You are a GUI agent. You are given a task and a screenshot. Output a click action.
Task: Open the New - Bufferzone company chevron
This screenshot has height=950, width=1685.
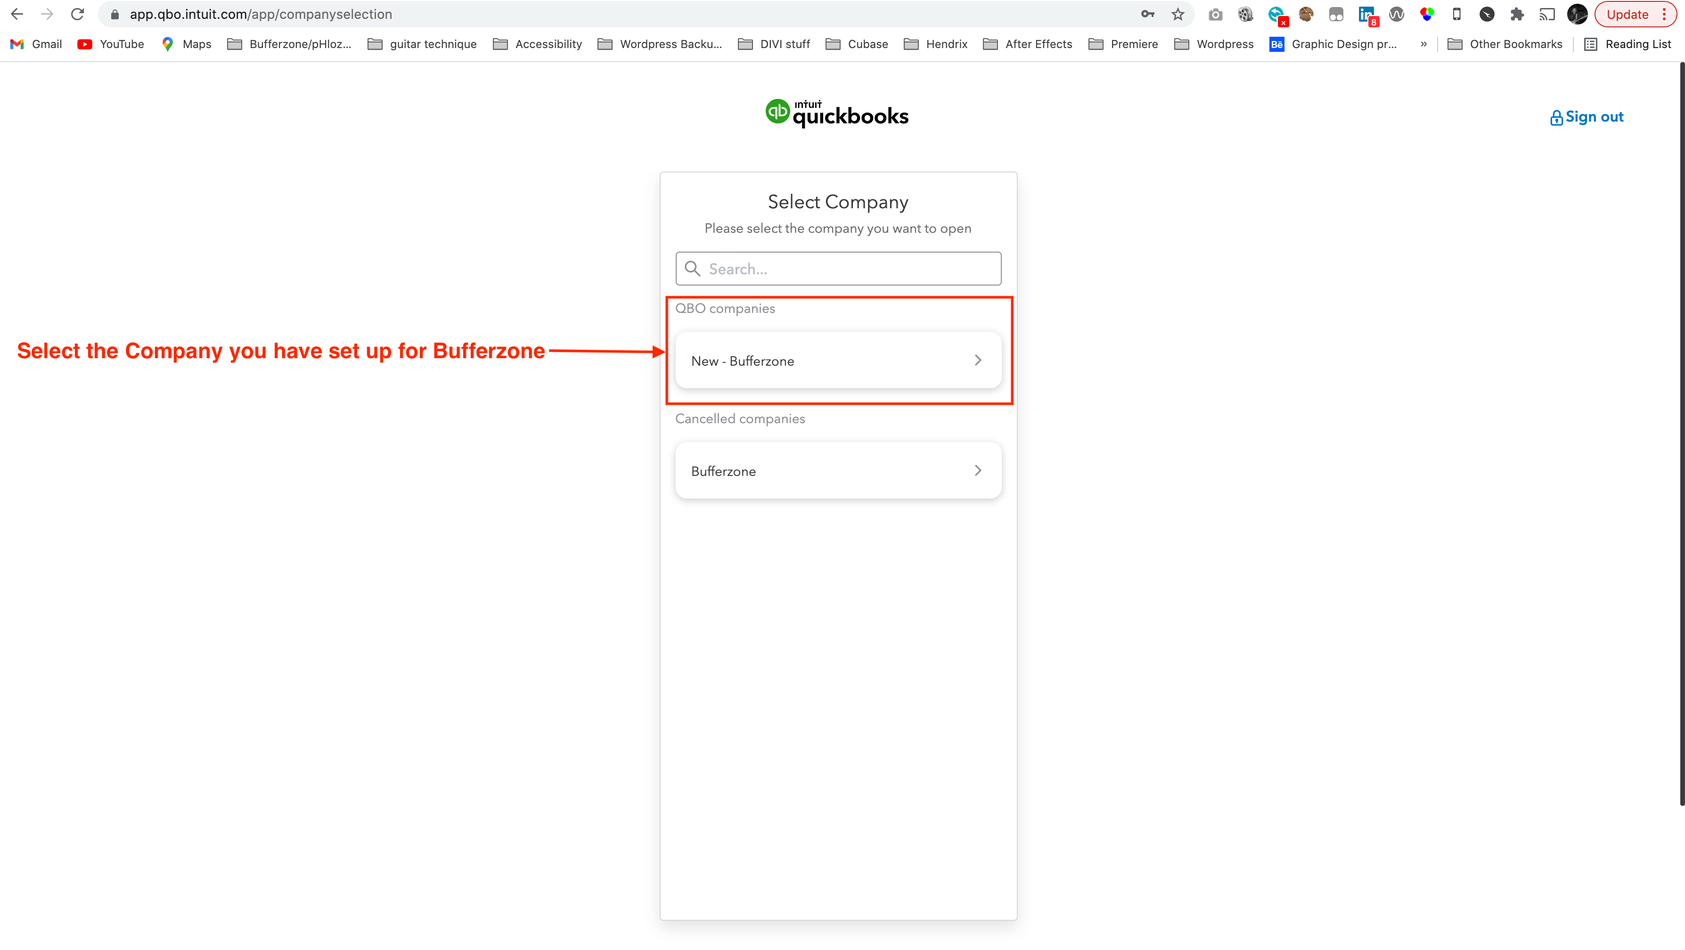[x=978, y=360]
